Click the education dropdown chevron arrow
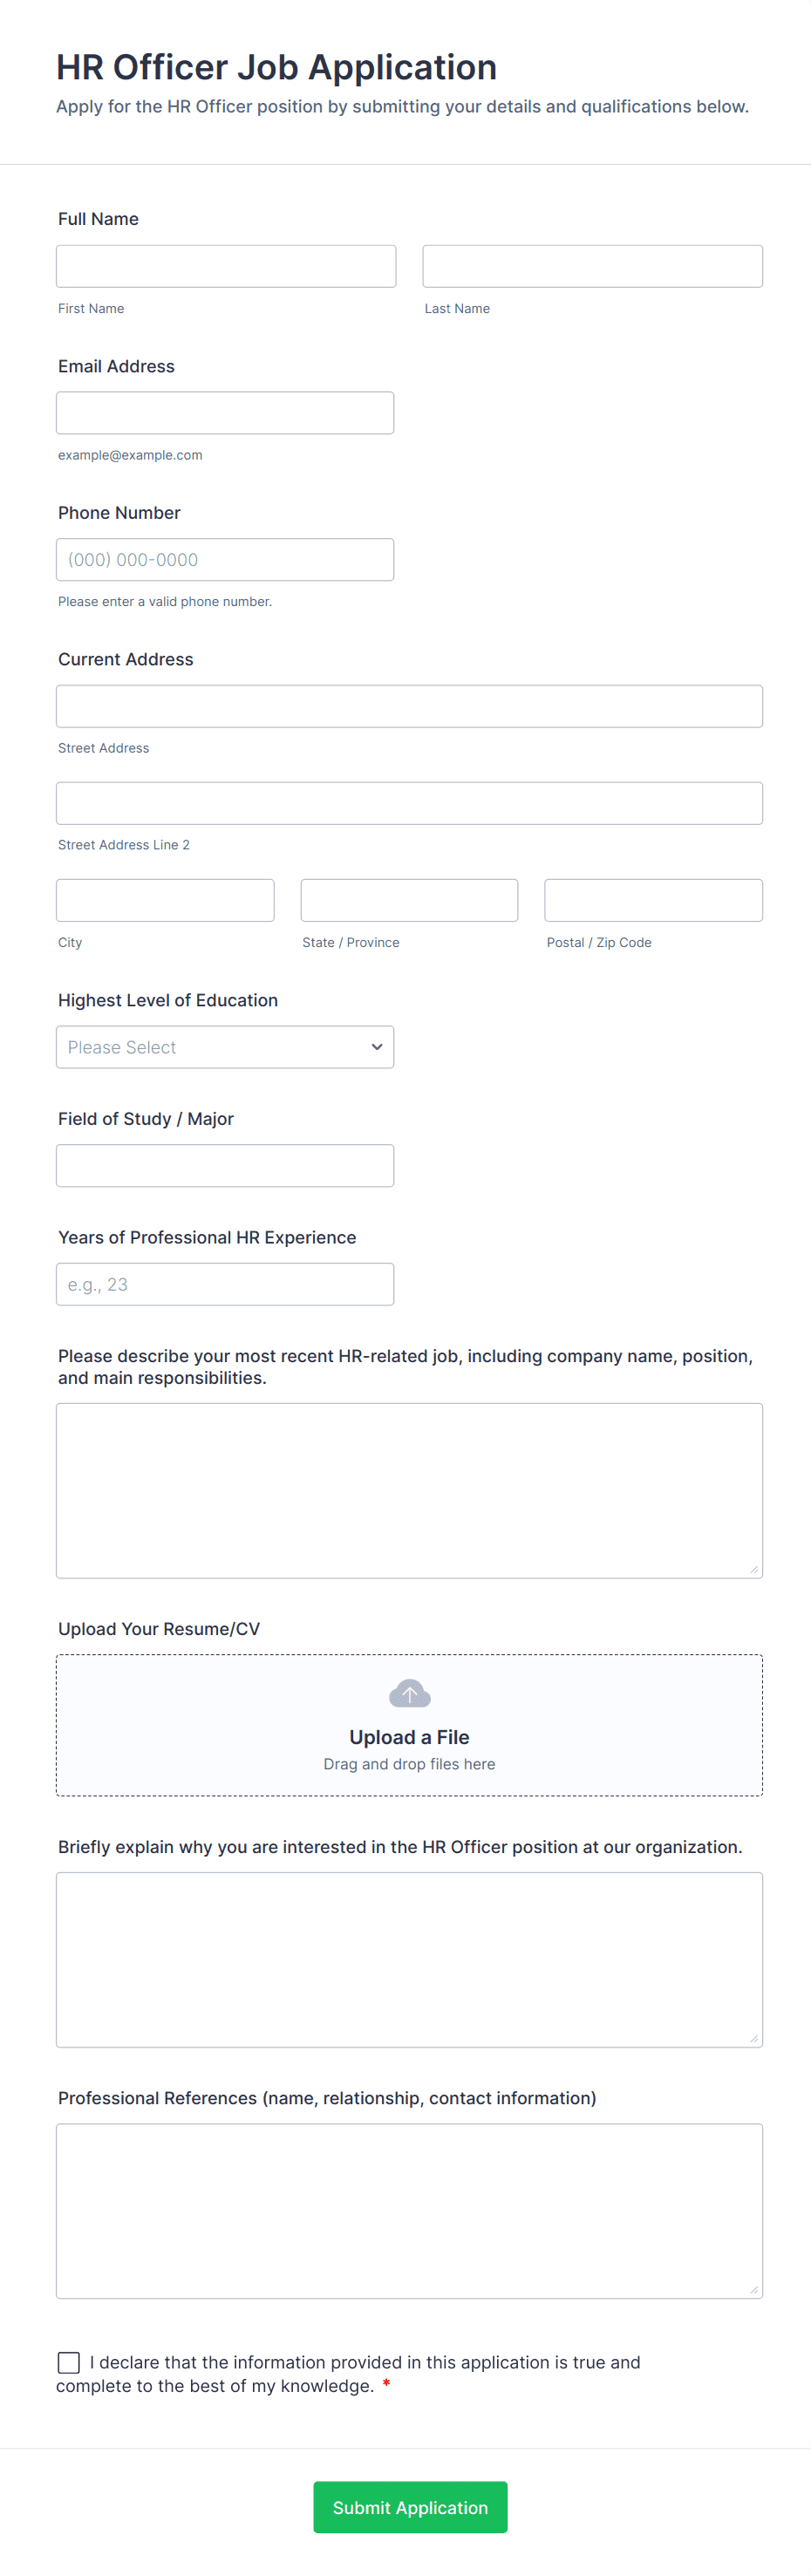The height and width of the screenshot is (2576, 811). pyautogui.click(x=377, y=1046)
